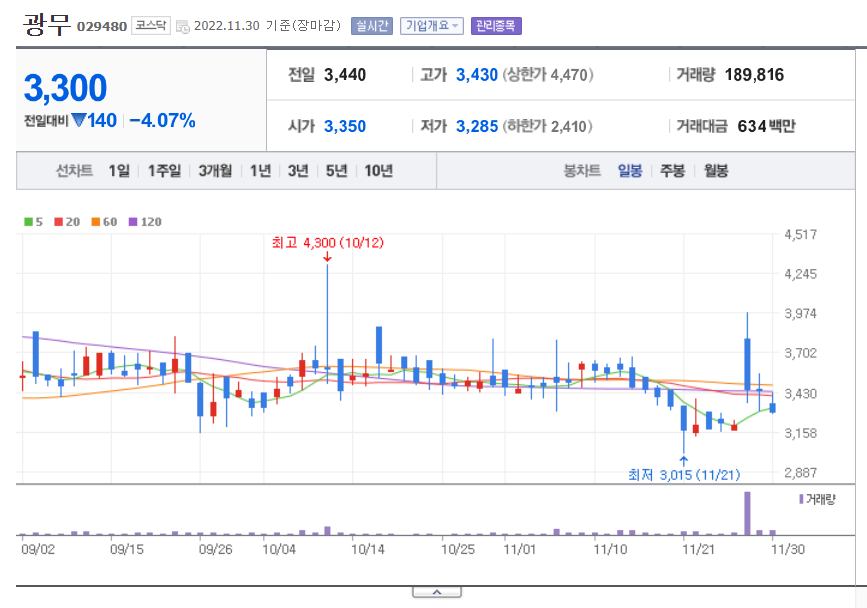Select the 1주일 line chart tab

tap(164, 171)
